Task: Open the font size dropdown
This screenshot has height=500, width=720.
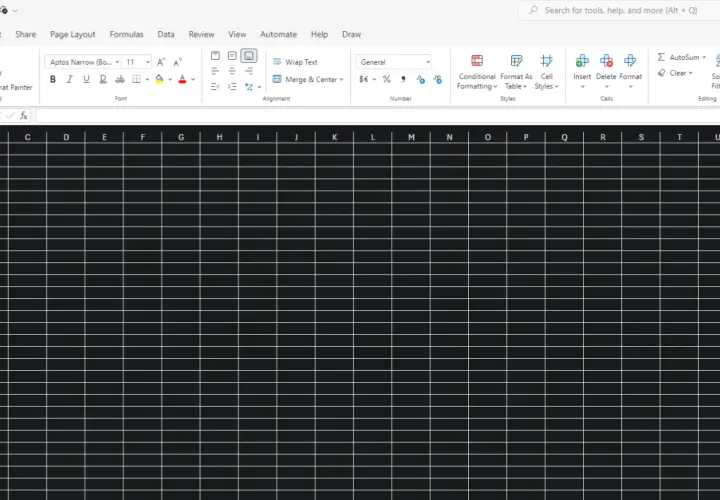Action: 147,62
